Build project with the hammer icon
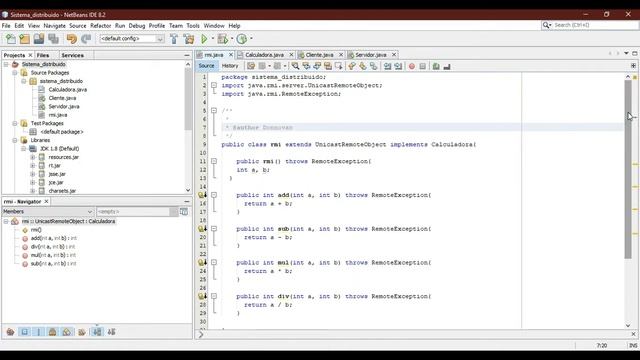640x360 pixels. [174, 39]
